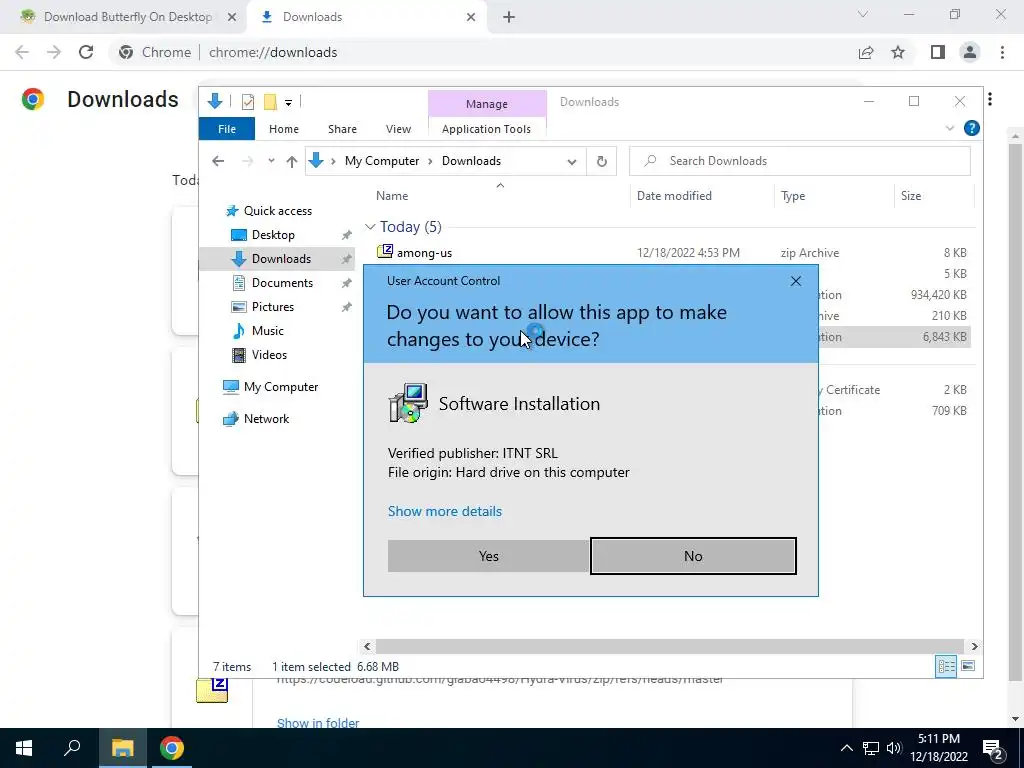Click Show in folder link in Chrome
This screenshot has height=768, width=1024.
[x=318, y=723]
